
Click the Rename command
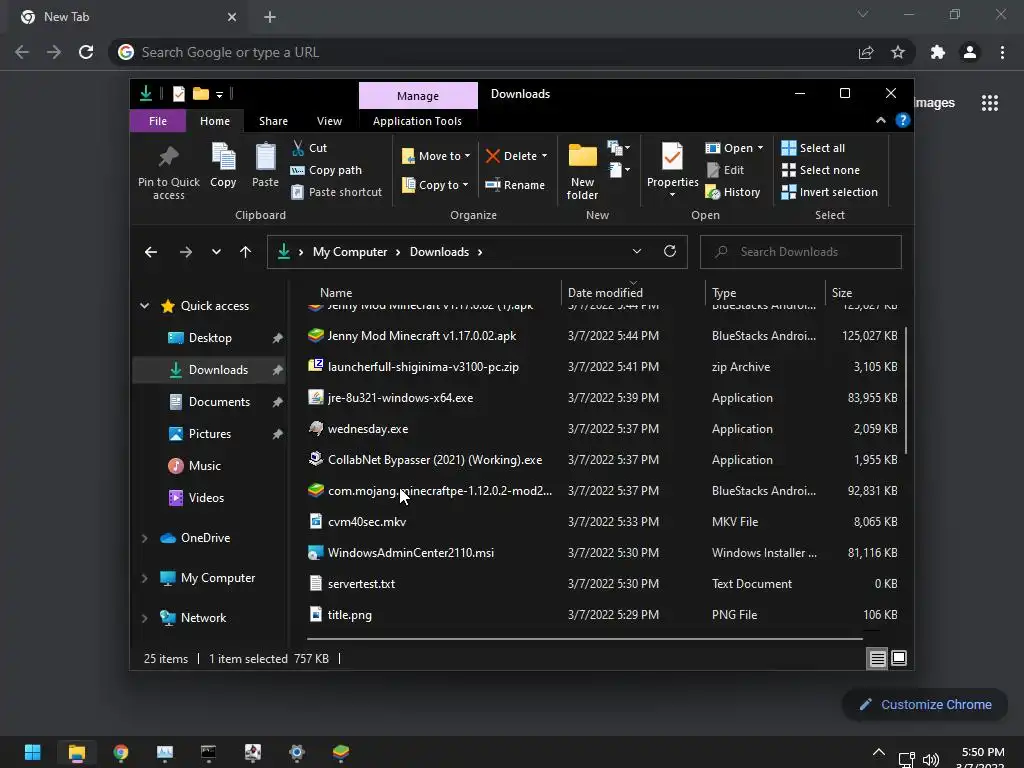point(515,185)
